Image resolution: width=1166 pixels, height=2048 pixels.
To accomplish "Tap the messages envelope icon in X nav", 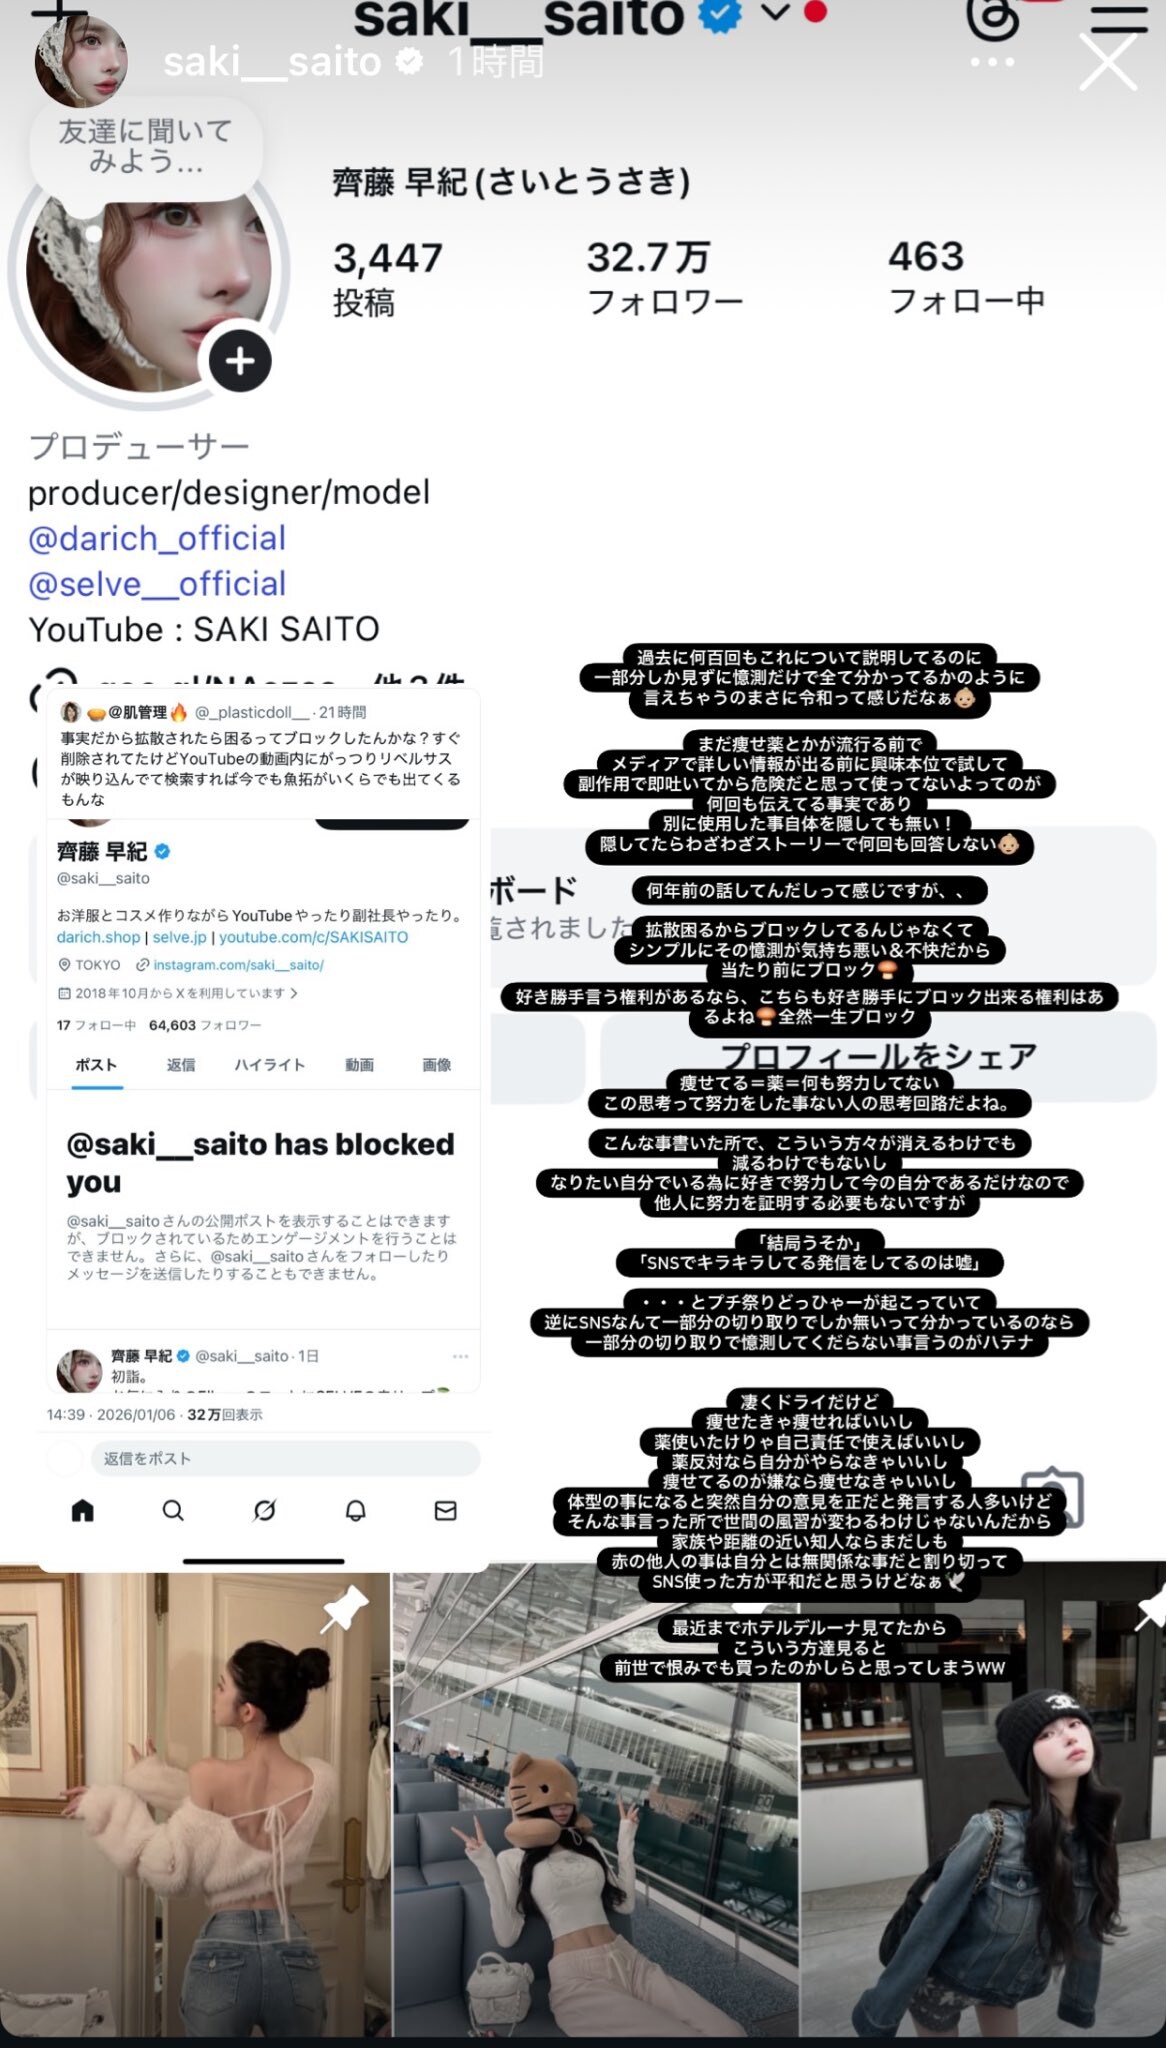I will [x=446, y=1510].
